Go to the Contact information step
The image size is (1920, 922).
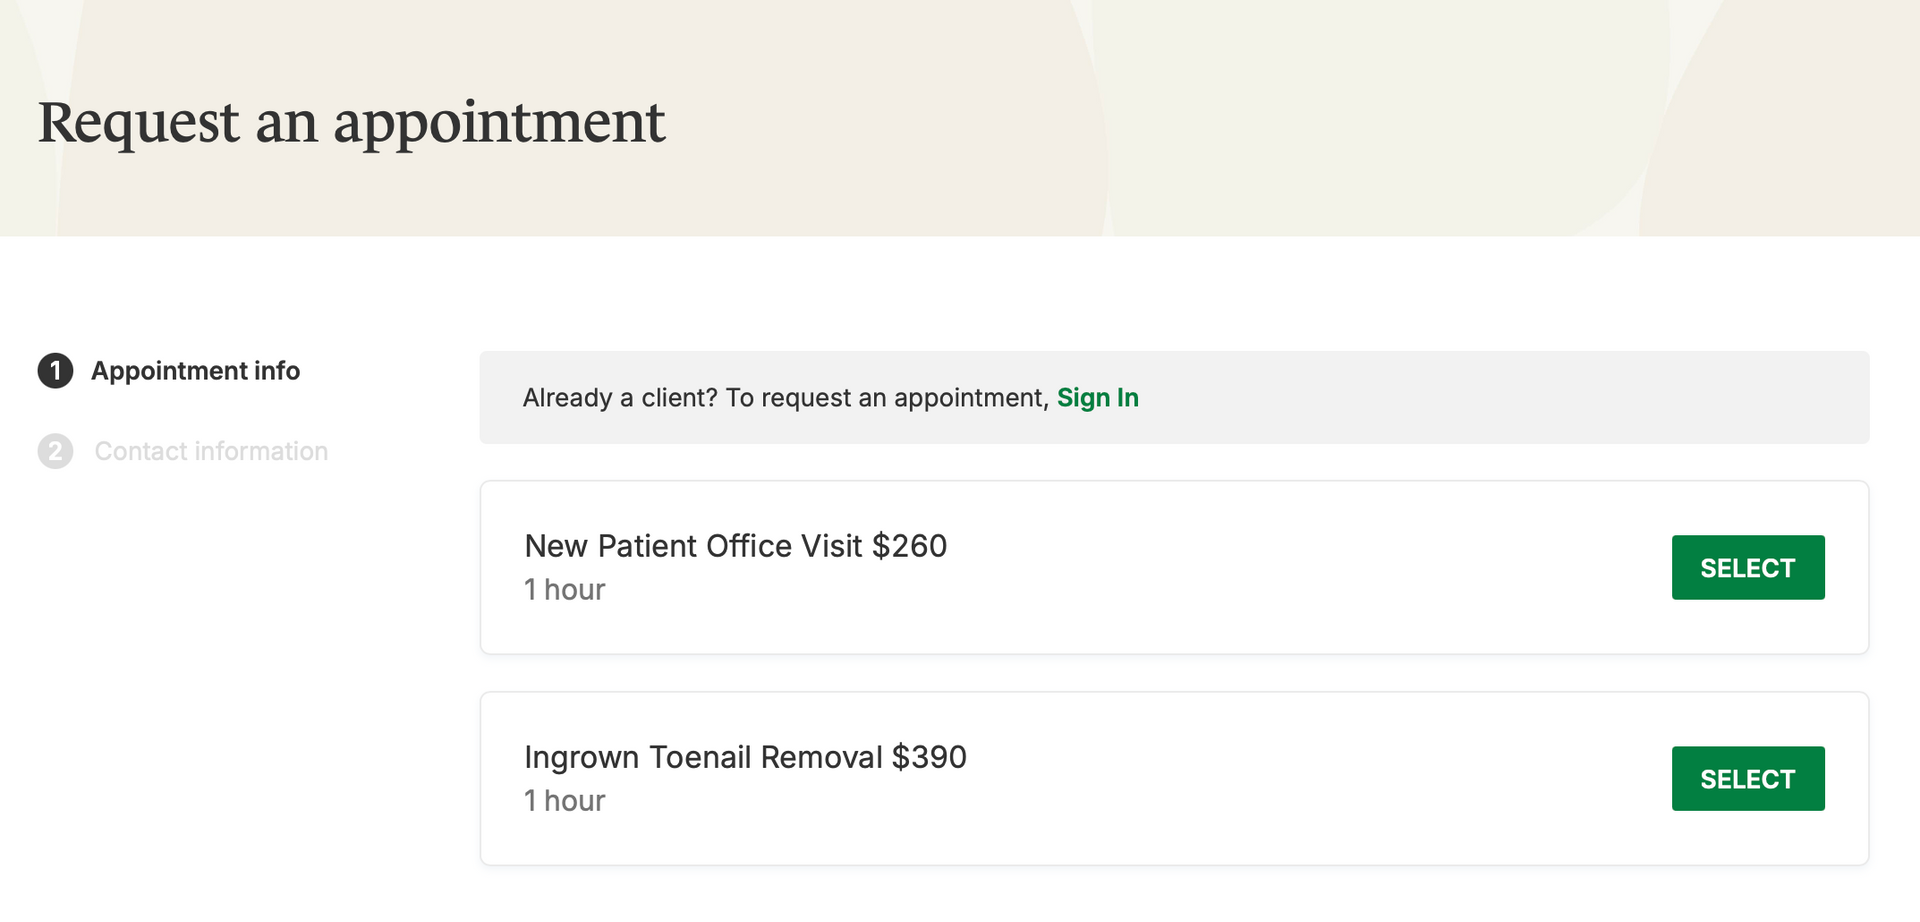211,452
